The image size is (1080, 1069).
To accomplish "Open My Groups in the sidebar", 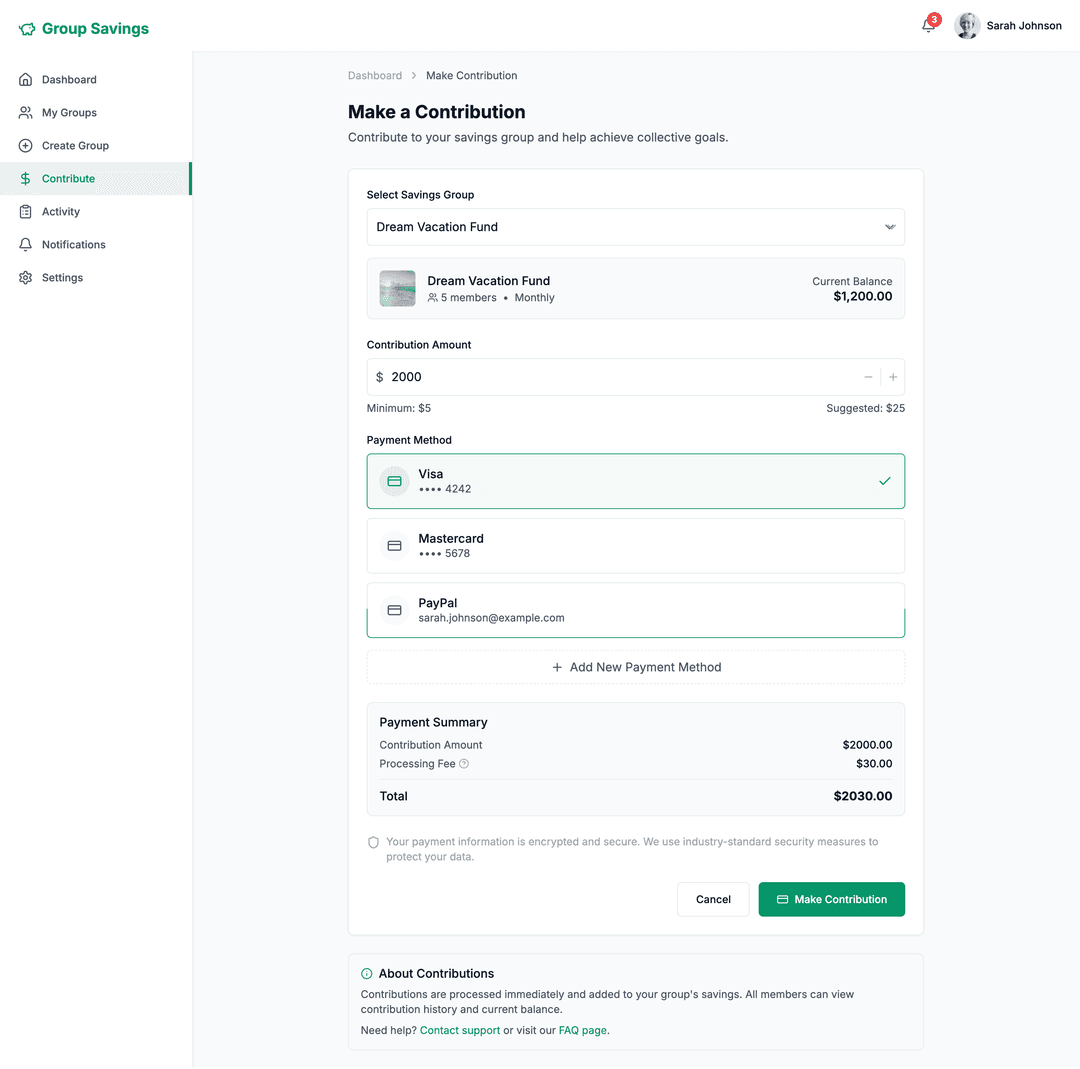I will [x=69, y=113].
